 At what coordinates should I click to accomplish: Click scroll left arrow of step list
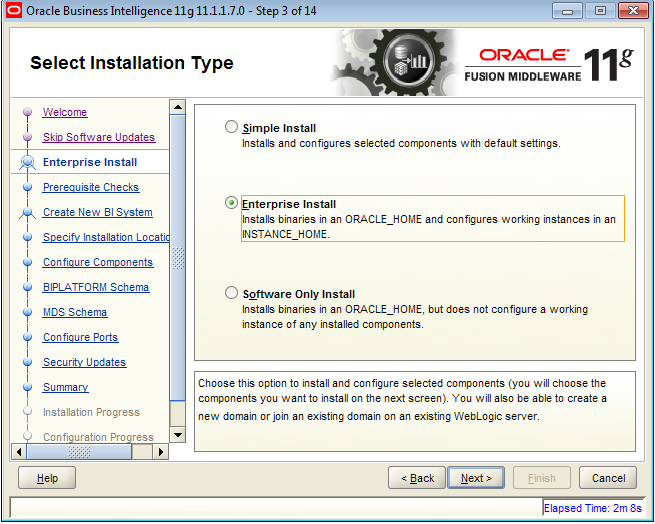tap(19, 452)
